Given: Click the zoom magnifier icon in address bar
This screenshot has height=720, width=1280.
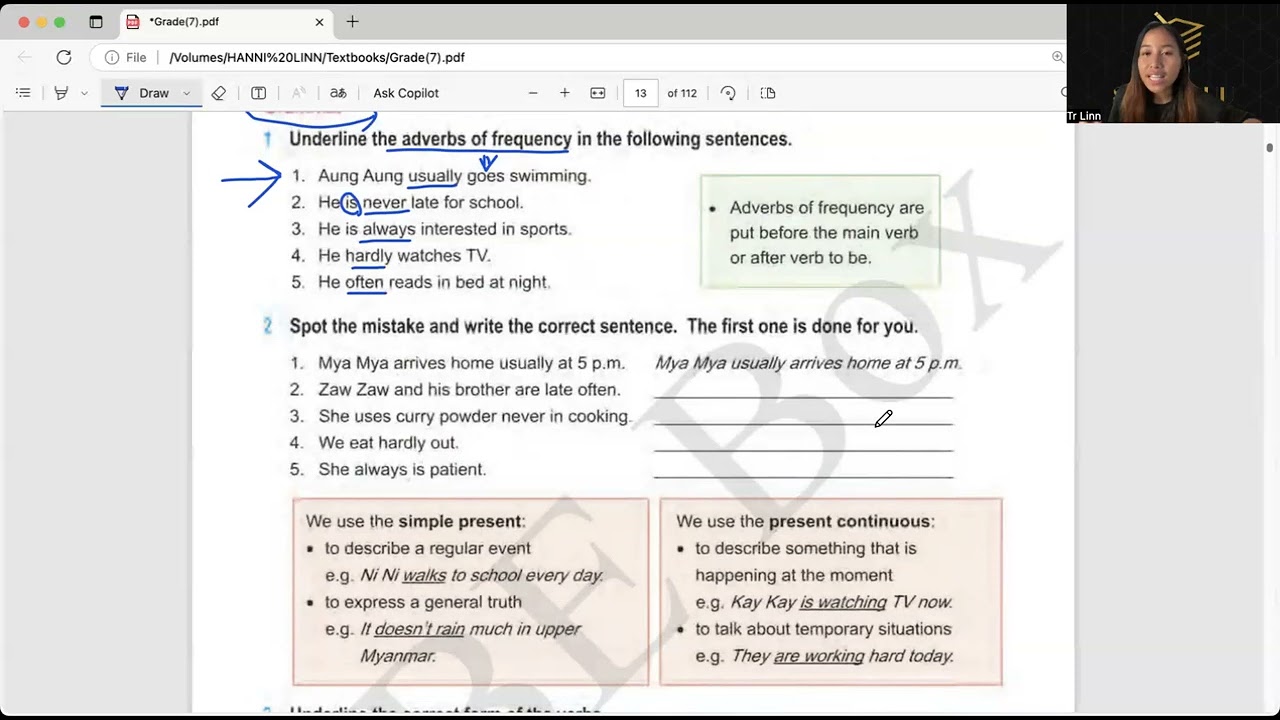Looking at the screenshot, I should 1058,57.
